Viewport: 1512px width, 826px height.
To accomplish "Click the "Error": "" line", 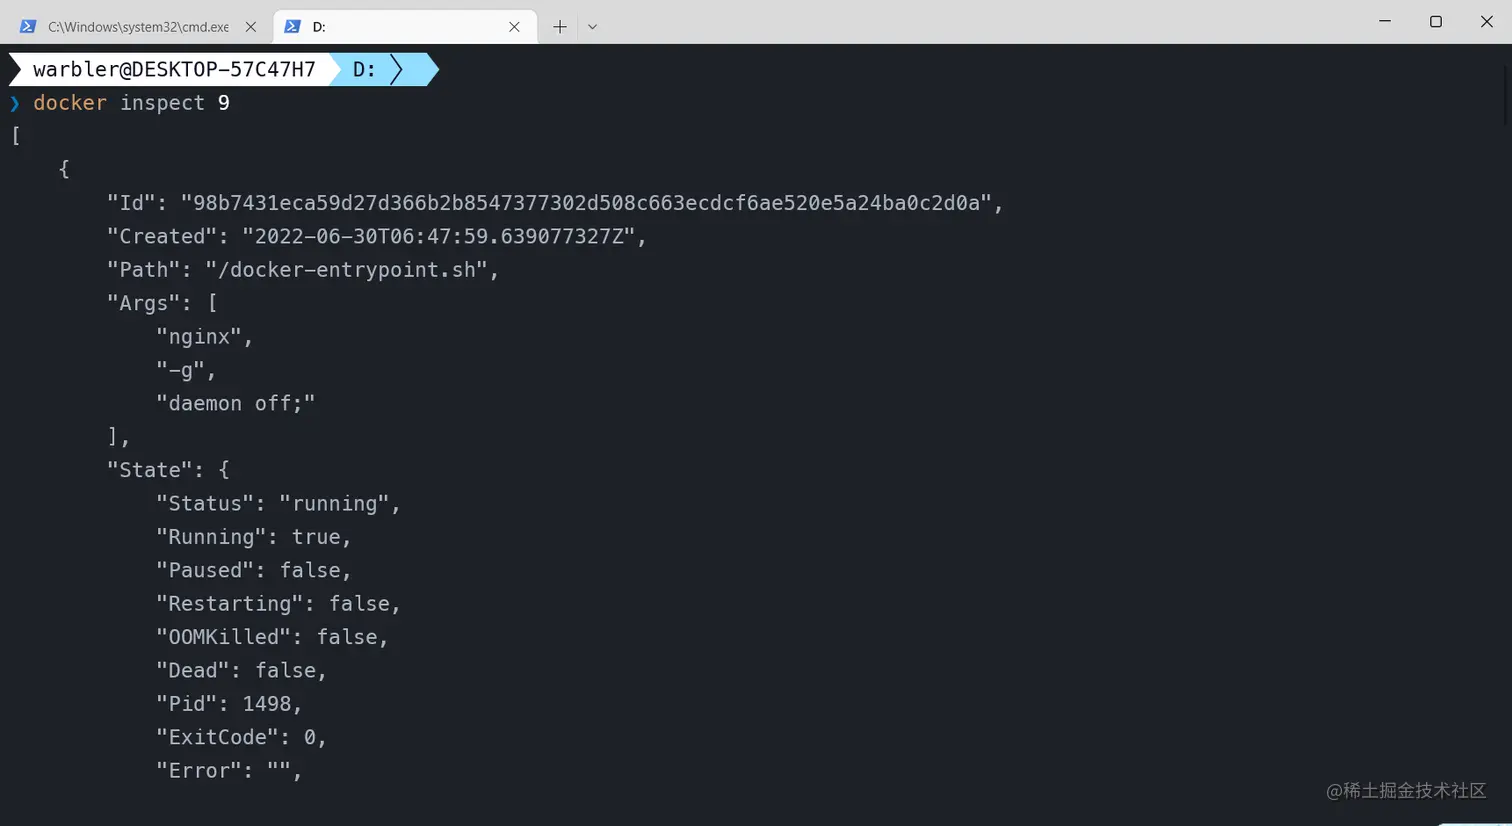I will pos(229,771).
